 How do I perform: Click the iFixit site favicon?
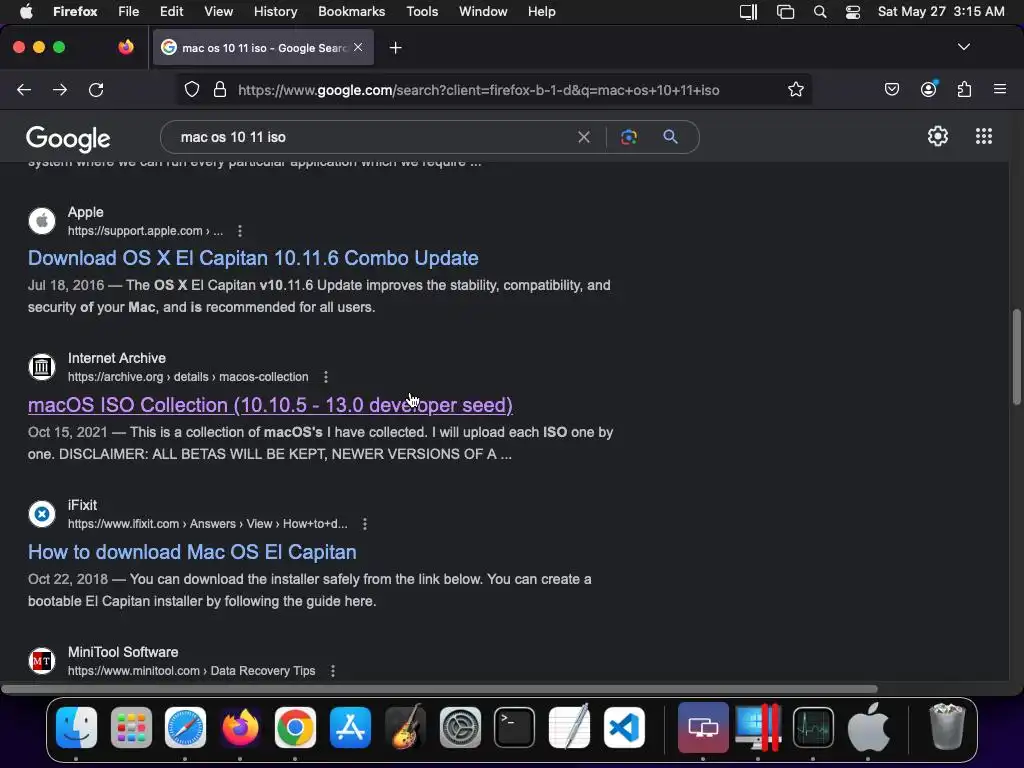click(x=42, y=514)
